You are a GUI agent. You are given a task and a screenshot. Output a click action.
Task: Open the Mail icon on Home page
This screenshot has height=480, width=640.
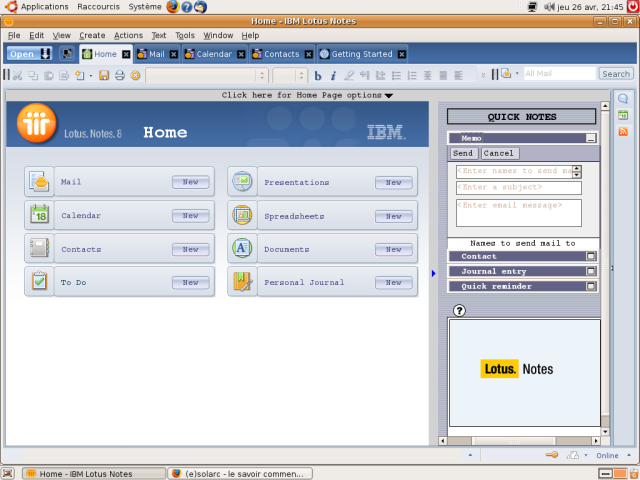(x=39, y=181)
